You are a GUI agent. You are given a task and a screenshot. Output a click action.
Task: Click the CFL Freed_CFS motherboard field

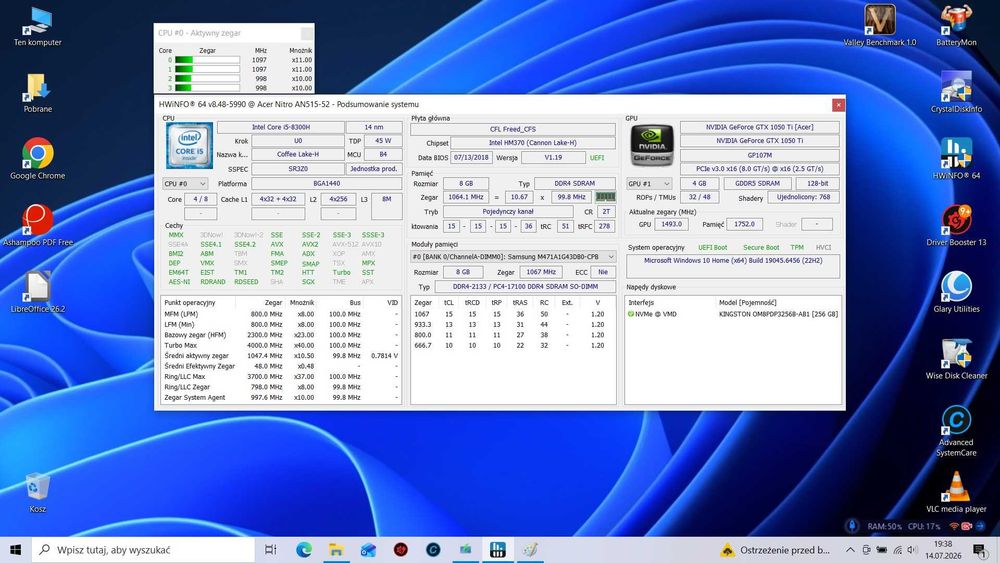coord(513,129)
